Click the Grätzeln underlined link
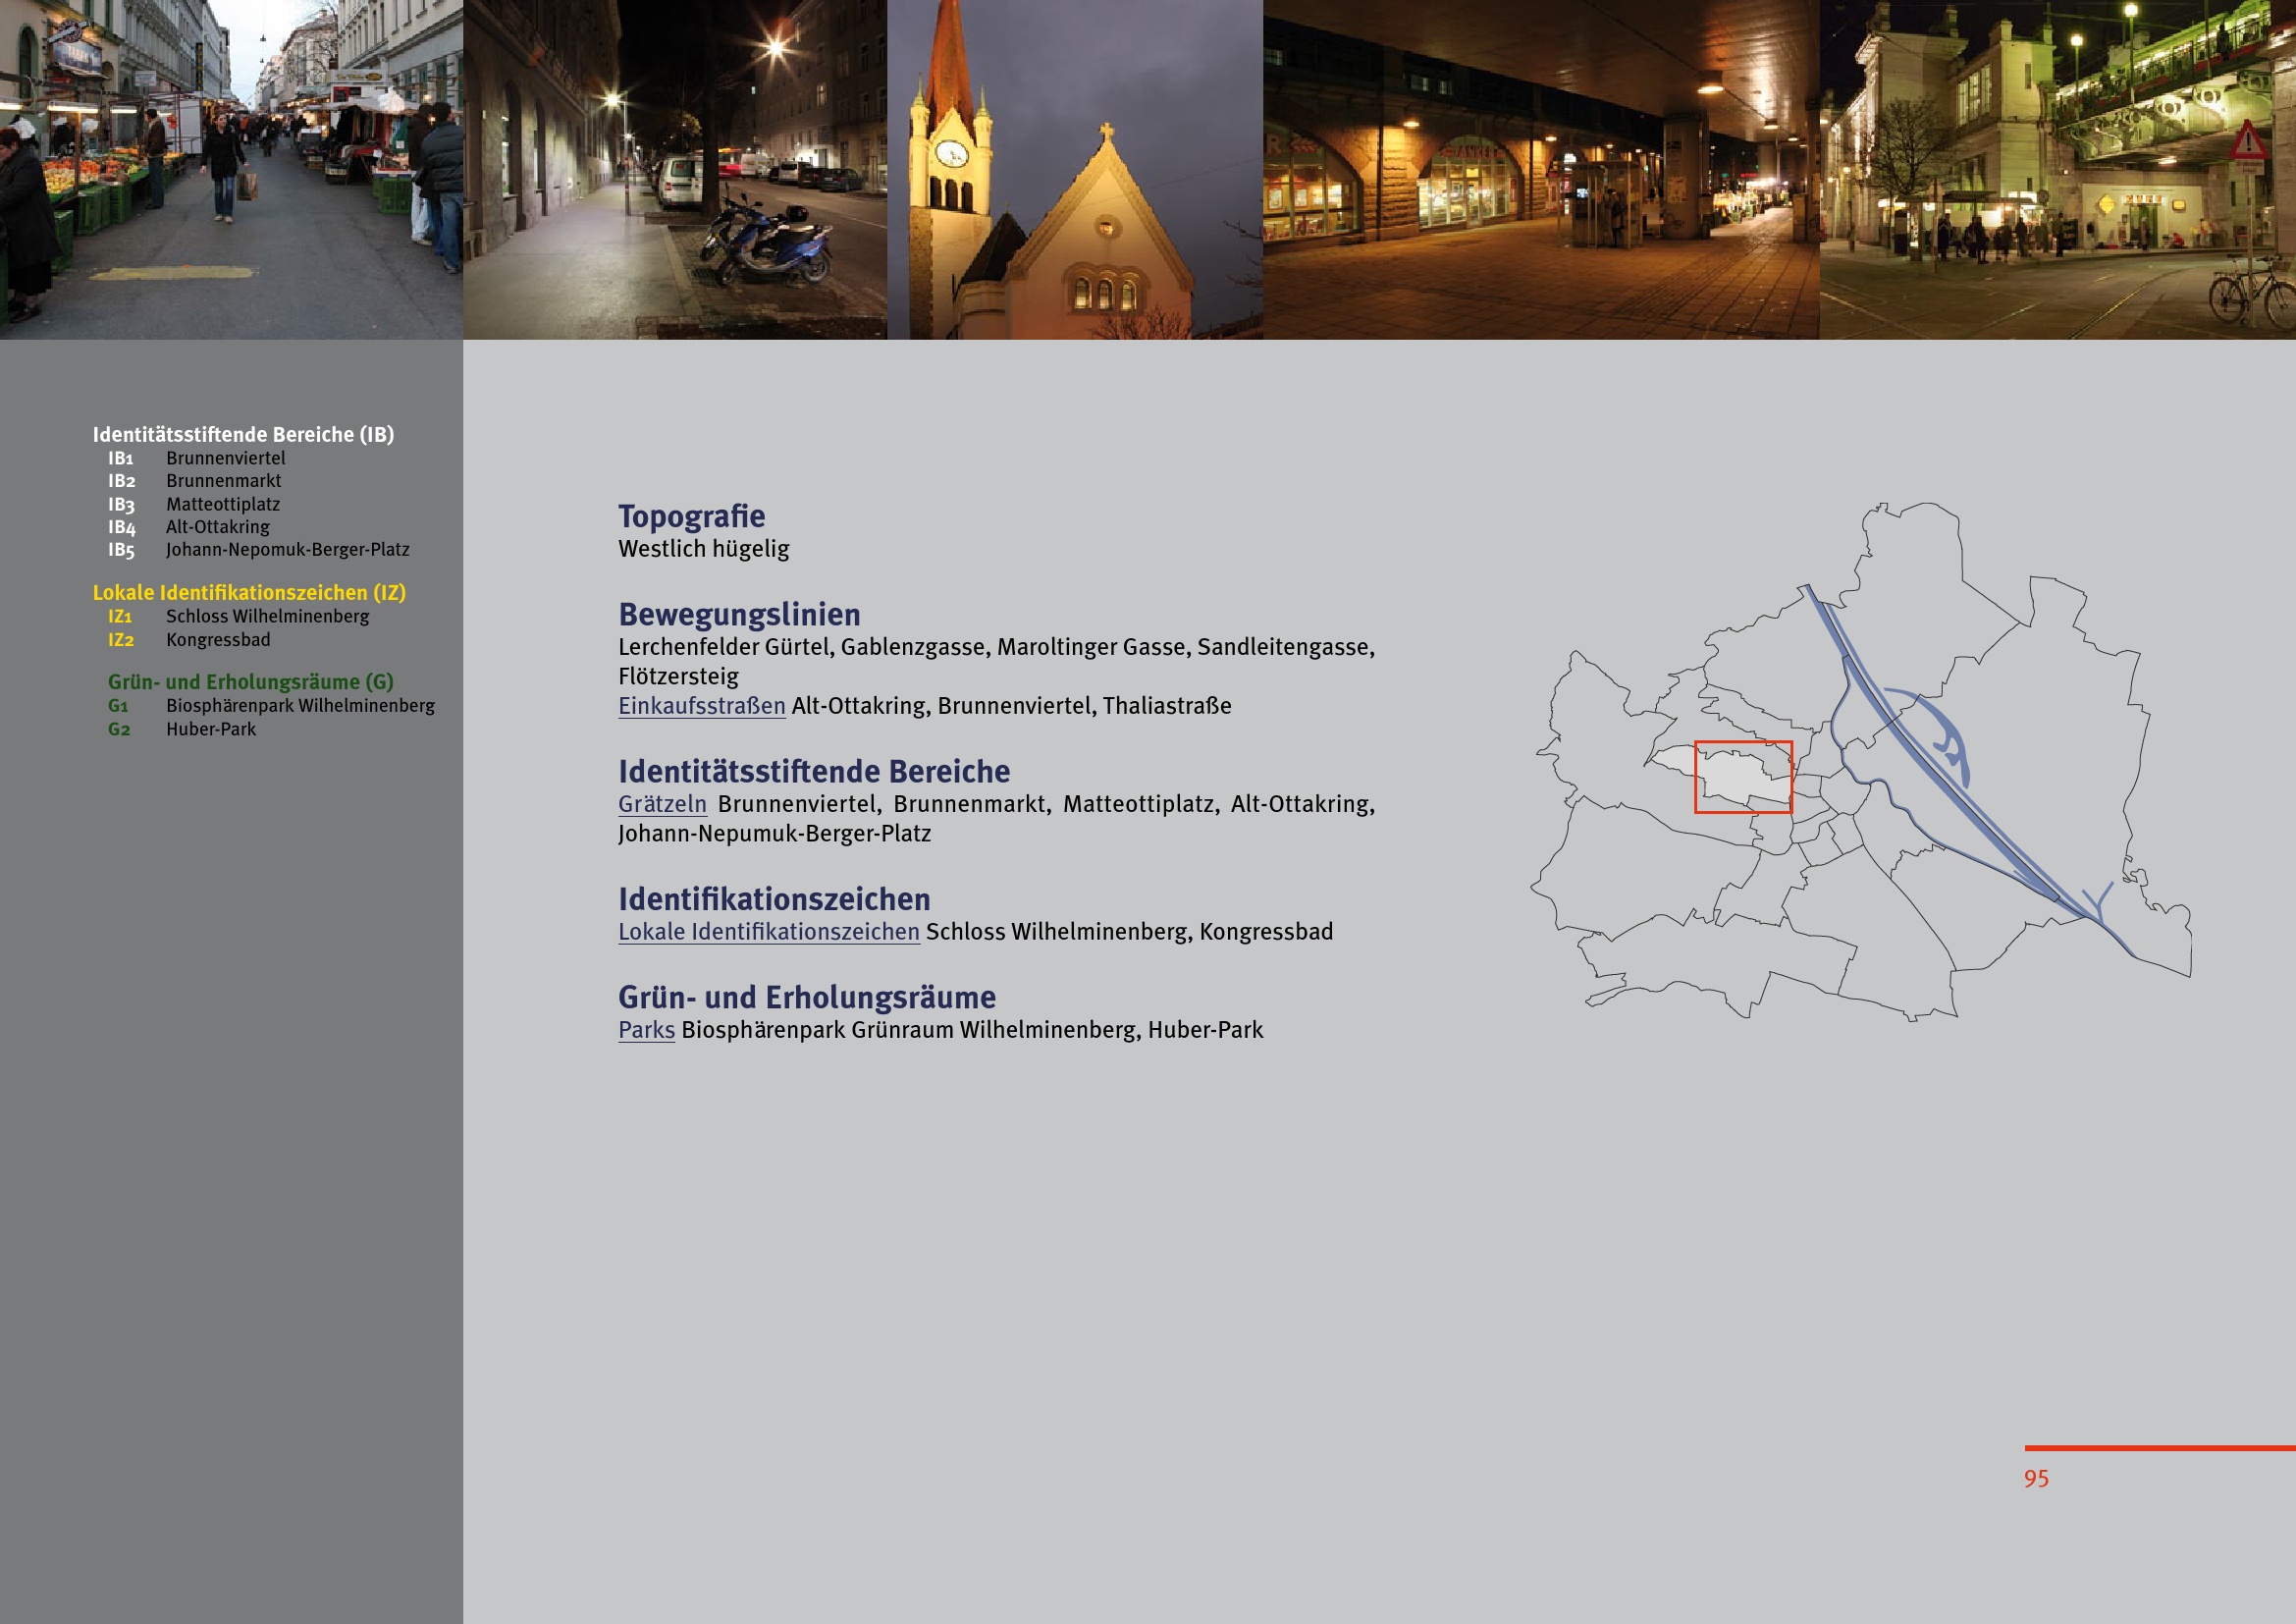This screenshot has width=2296, height=1624. tap(662, 804)
